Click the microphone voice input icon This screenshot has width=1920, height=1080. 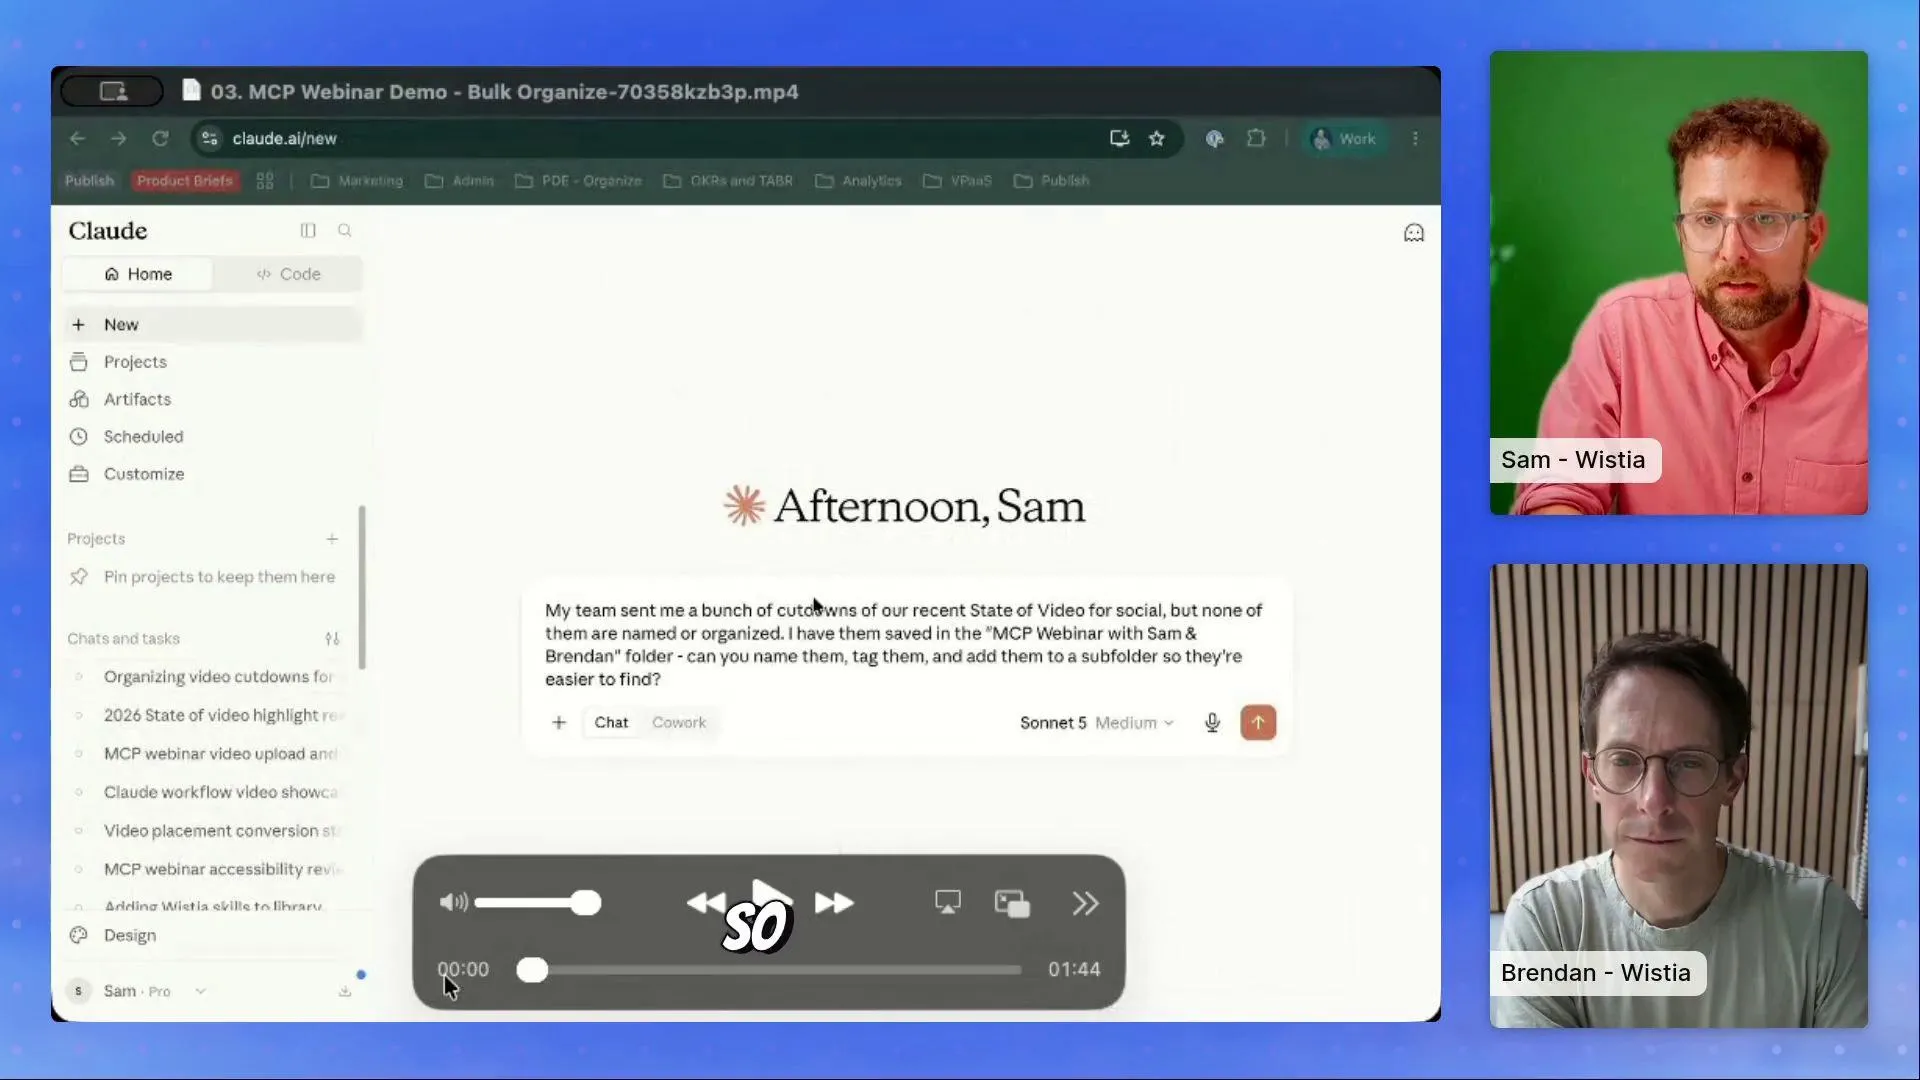click(1212, 723)
